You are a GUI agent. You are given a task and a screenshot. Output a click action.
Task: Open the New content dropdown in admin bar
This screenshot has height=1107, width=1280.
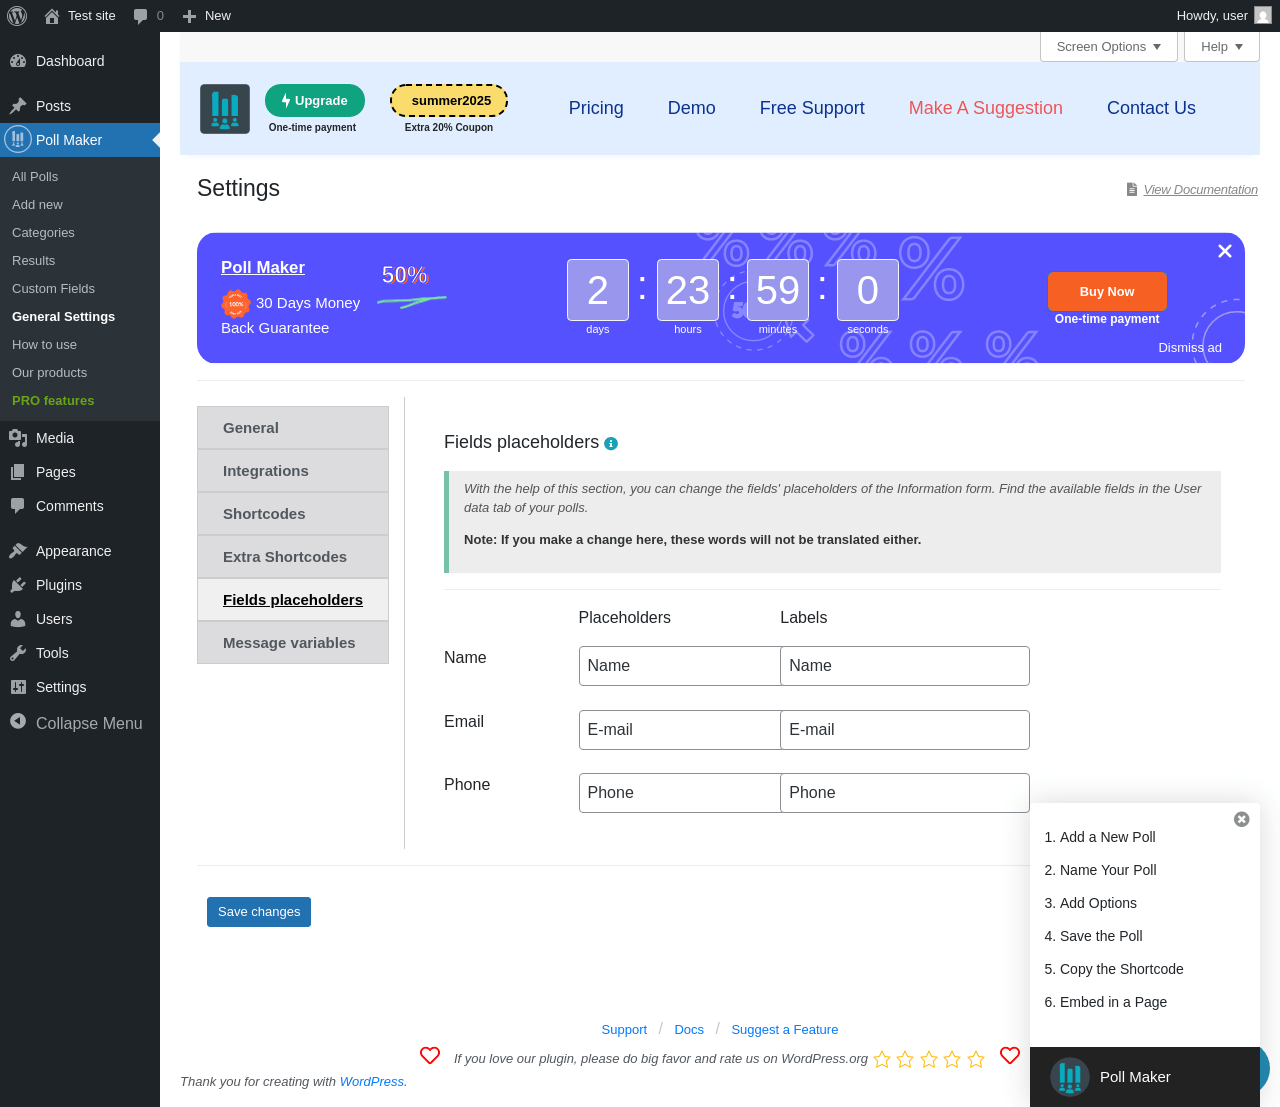tap(207, 16)
